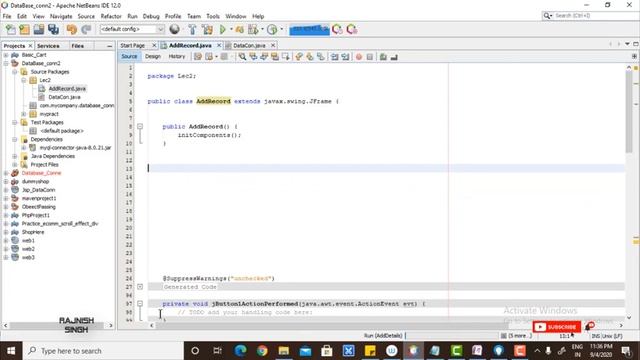Screen dimensions: 640x360
Task: Open the default config combo box
Action: pyautogui.click(x=132, y=29)
